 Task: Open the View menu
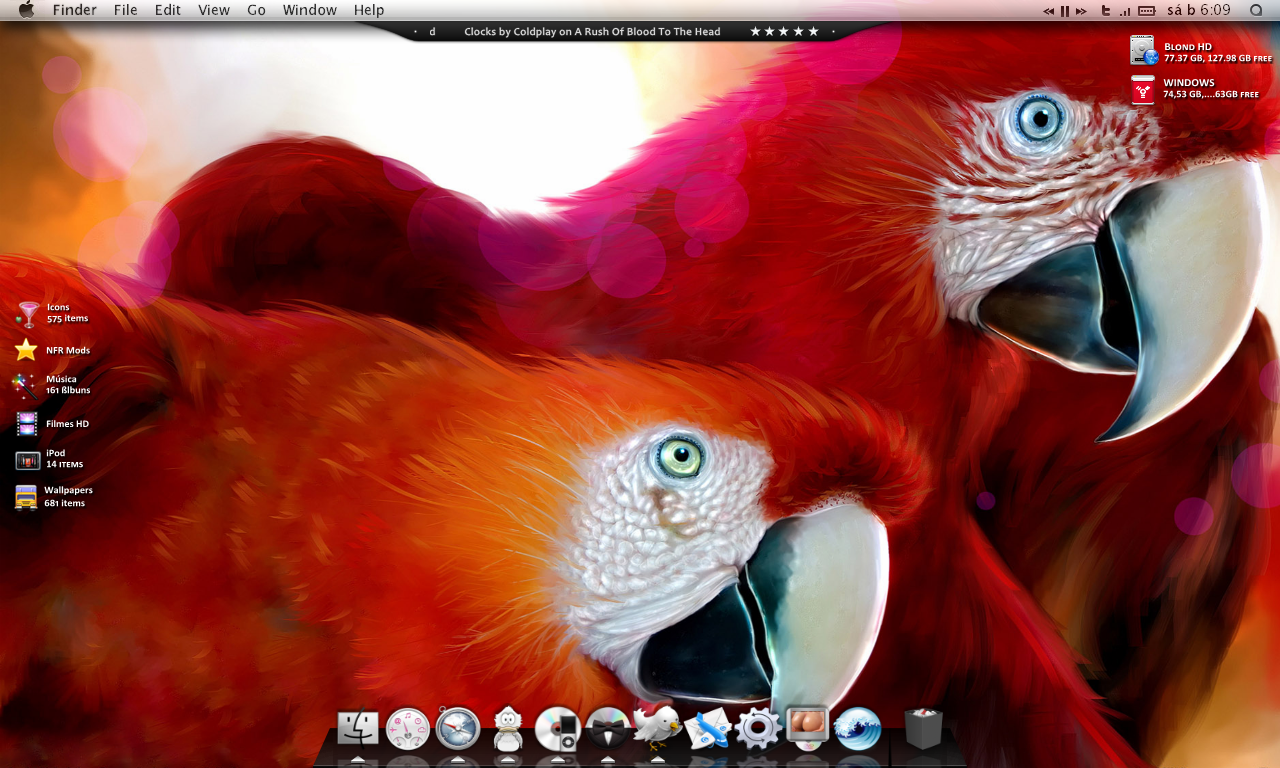coord(214,10)
